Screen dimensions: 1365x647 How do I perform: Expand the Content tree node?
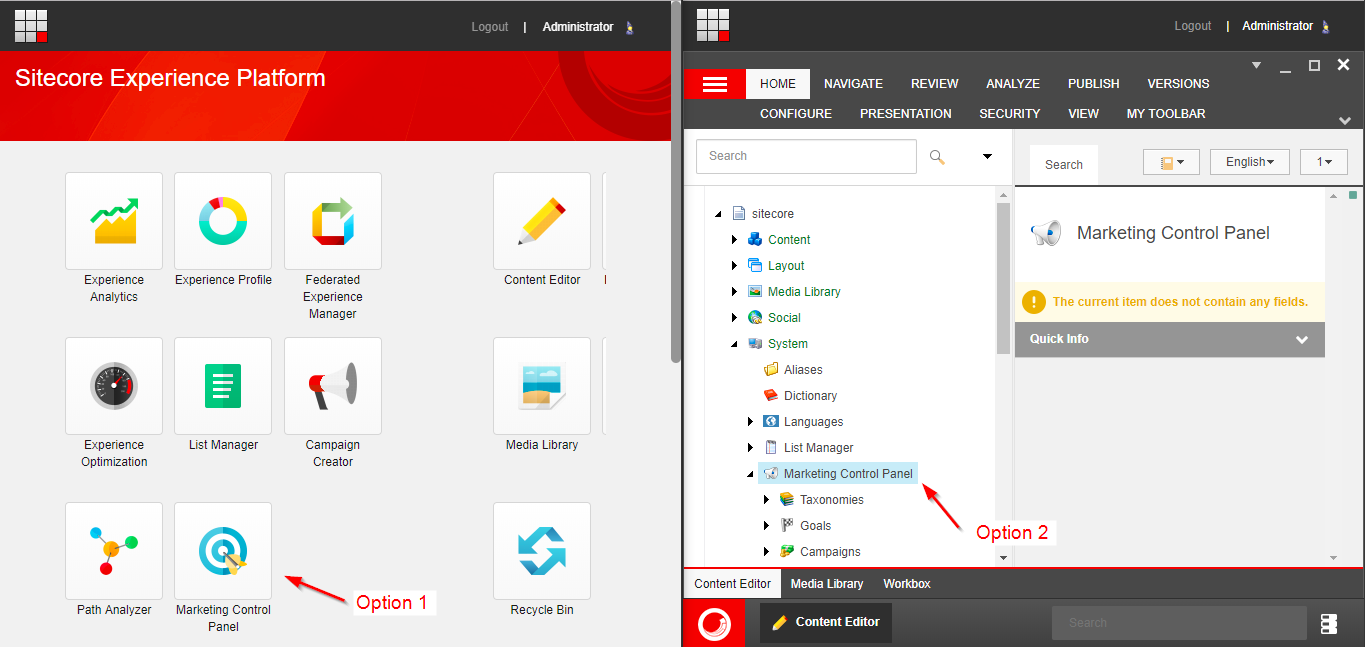(x=734, y=240)
